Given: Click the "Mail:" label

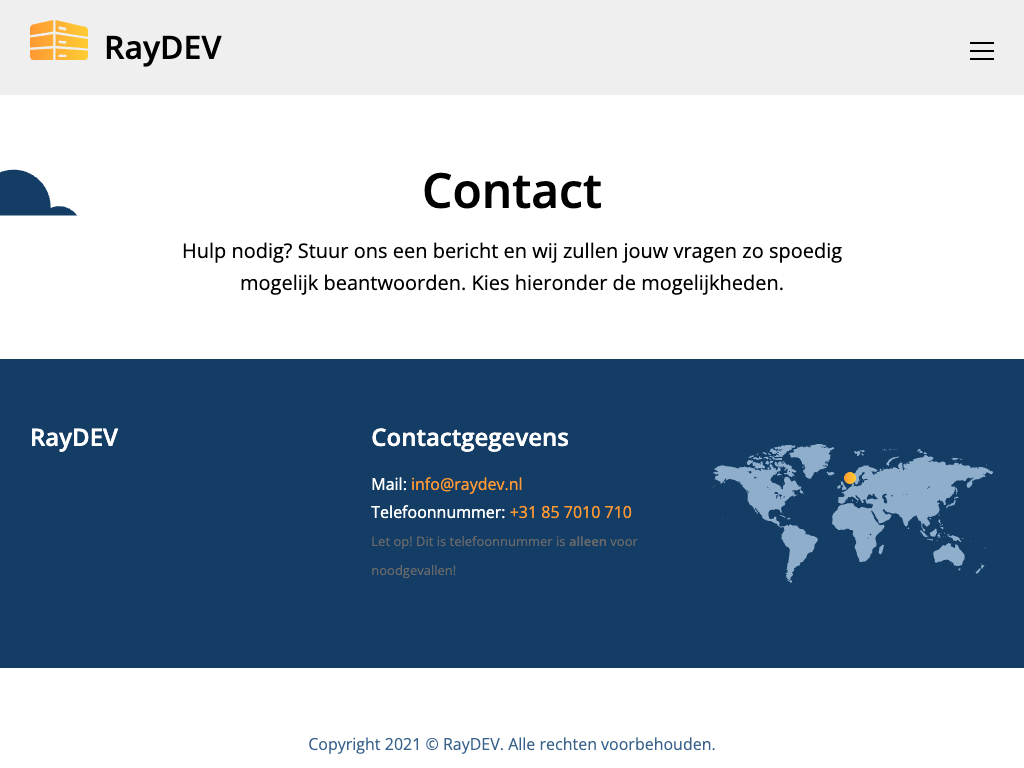Looking at the screenshot, I should (x=389, y=484).
